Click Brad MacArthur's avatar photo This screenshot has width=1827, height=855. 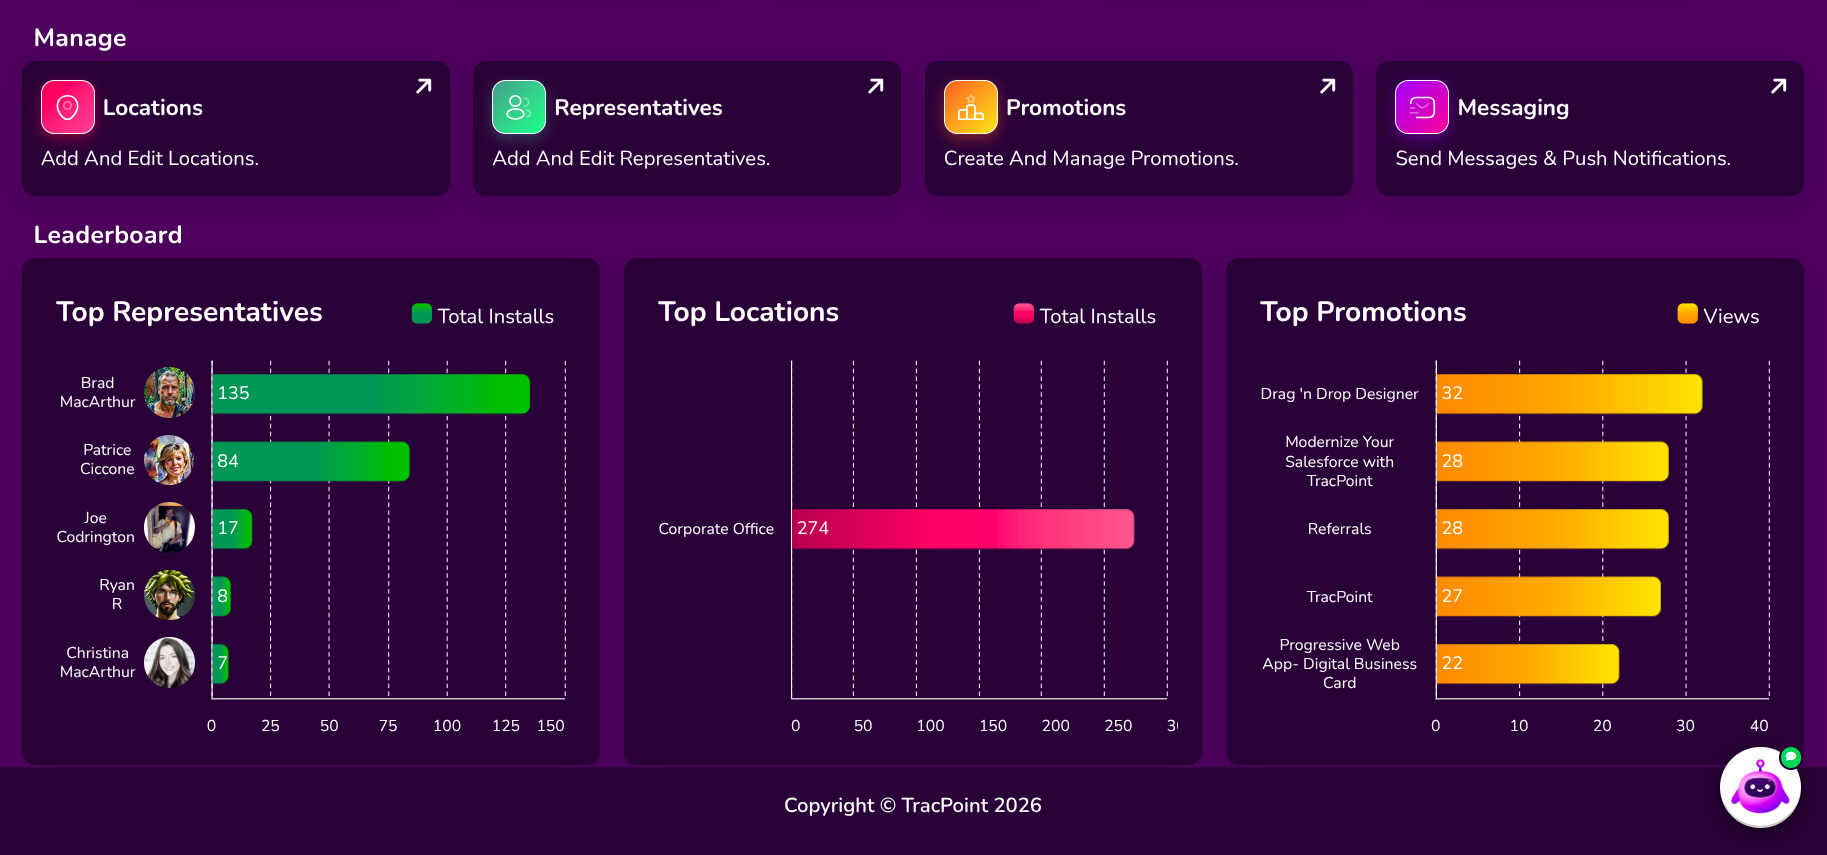click(x=169, y=392)
